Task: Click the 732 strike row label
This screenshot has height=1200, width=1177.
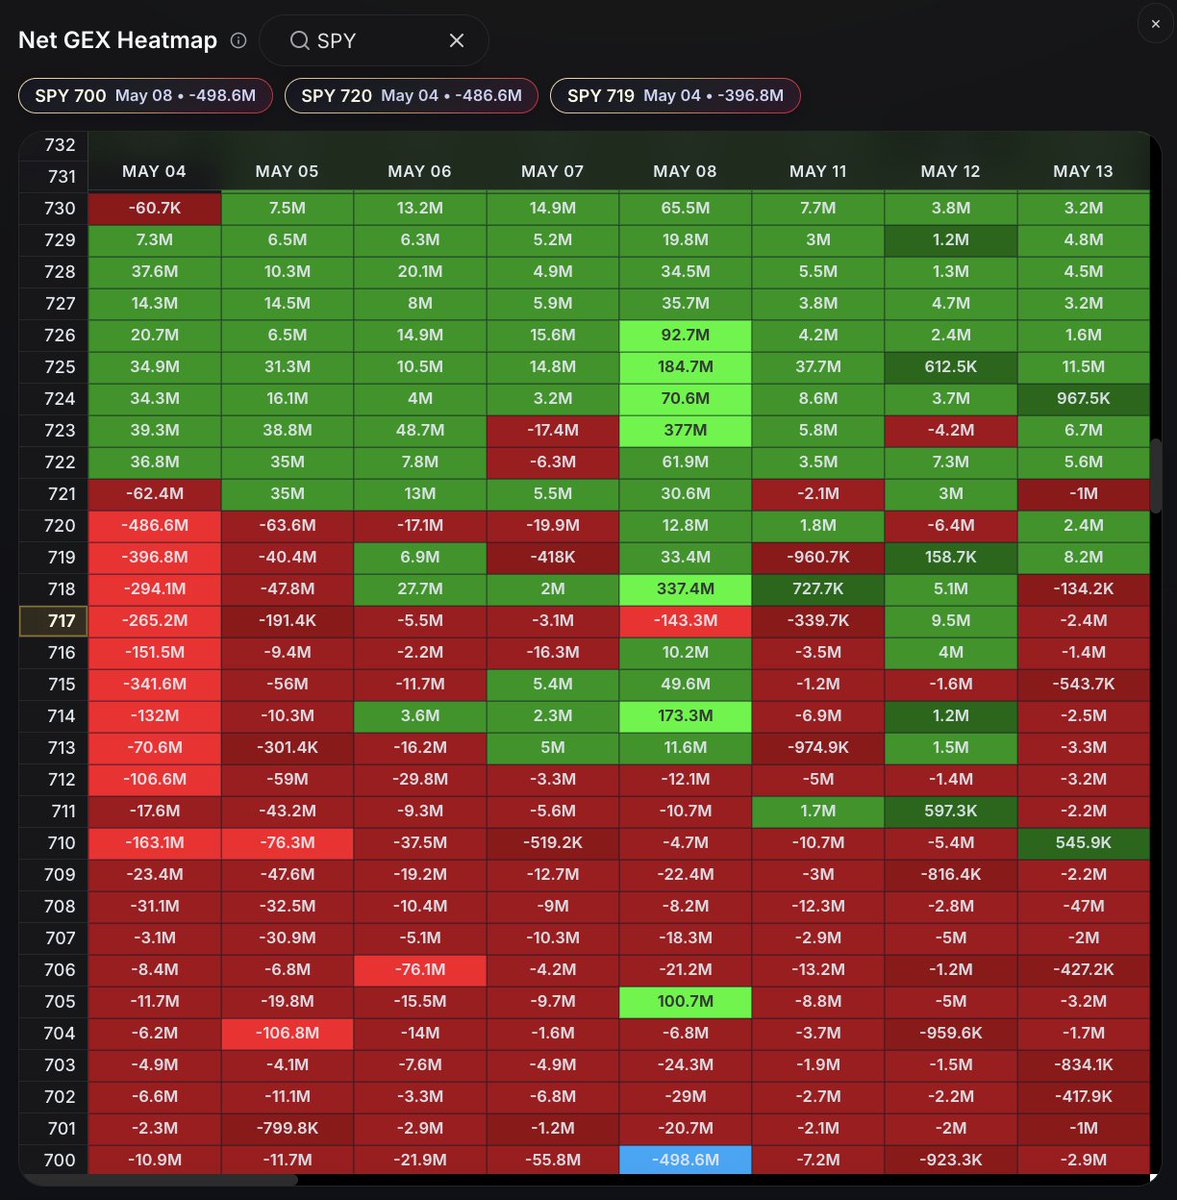Action: coord(54,145)
